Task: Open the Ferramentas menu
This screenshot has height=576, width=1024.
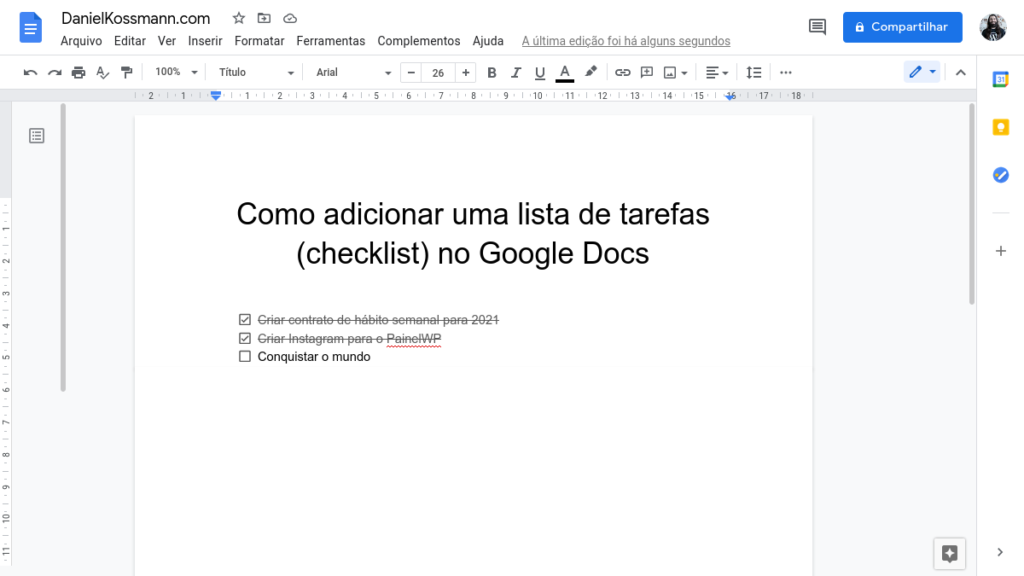Action: tap(330, 41)
